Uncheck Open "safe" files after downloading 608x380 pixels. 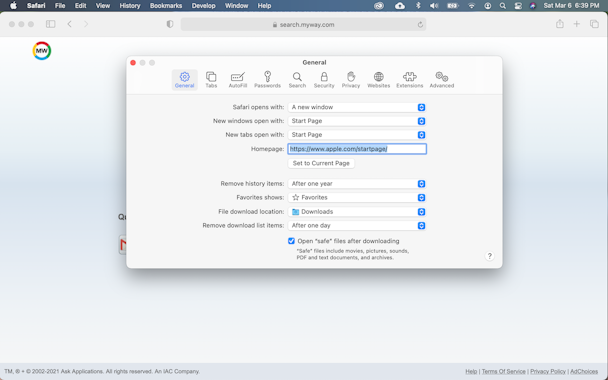pos(291,241)
